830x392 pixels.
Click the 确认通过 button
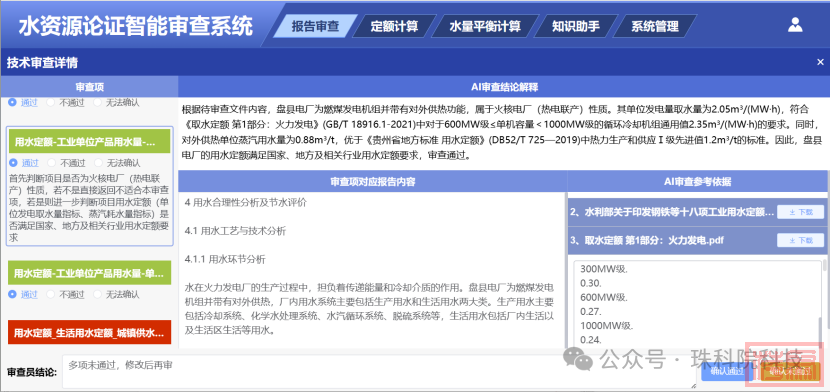coord(727,371)
